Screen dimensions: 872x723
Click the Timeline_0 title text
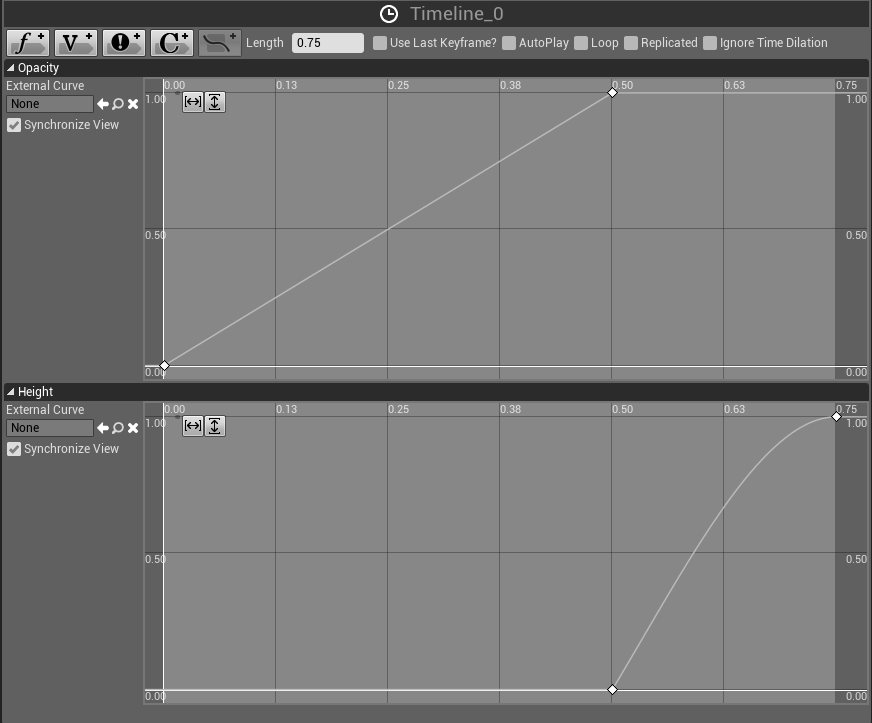[x=457, y=14]
